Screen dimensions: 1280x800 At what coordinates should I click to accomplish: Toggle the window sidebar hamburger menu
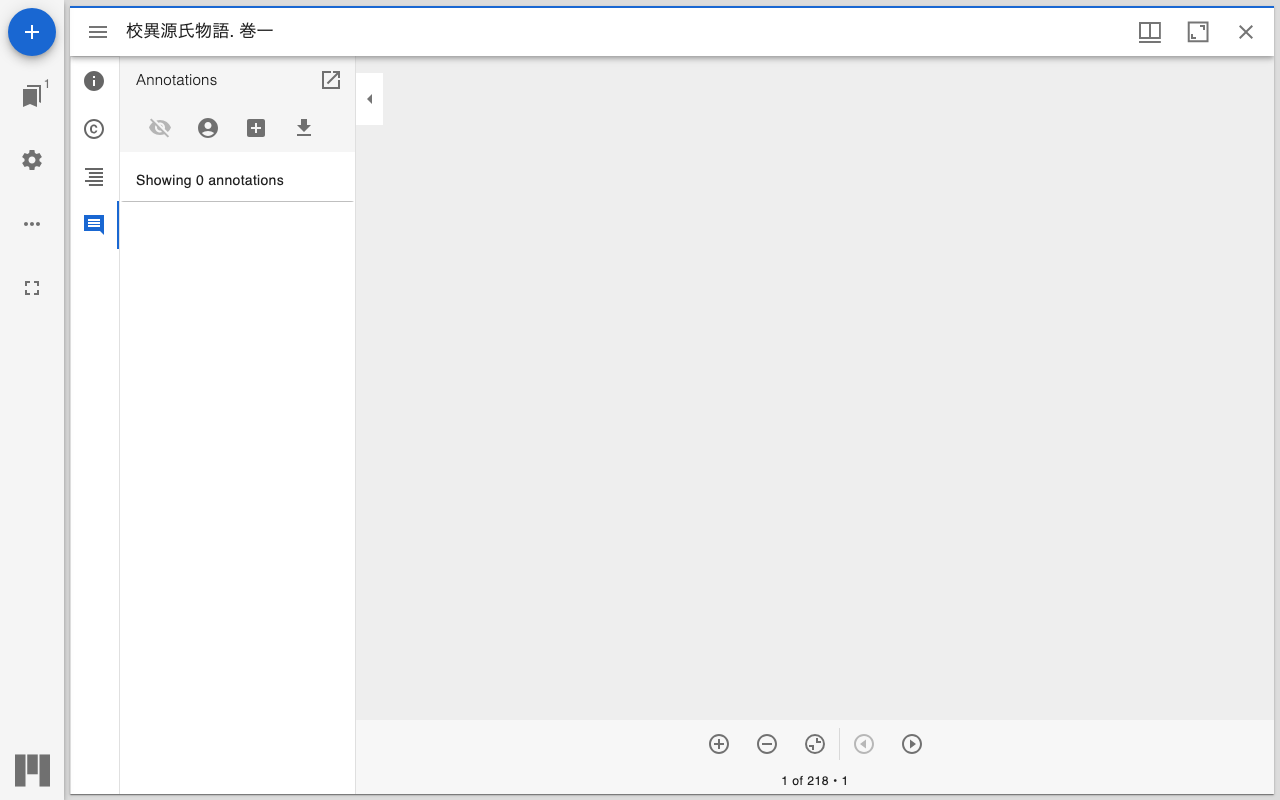(98, 32)
